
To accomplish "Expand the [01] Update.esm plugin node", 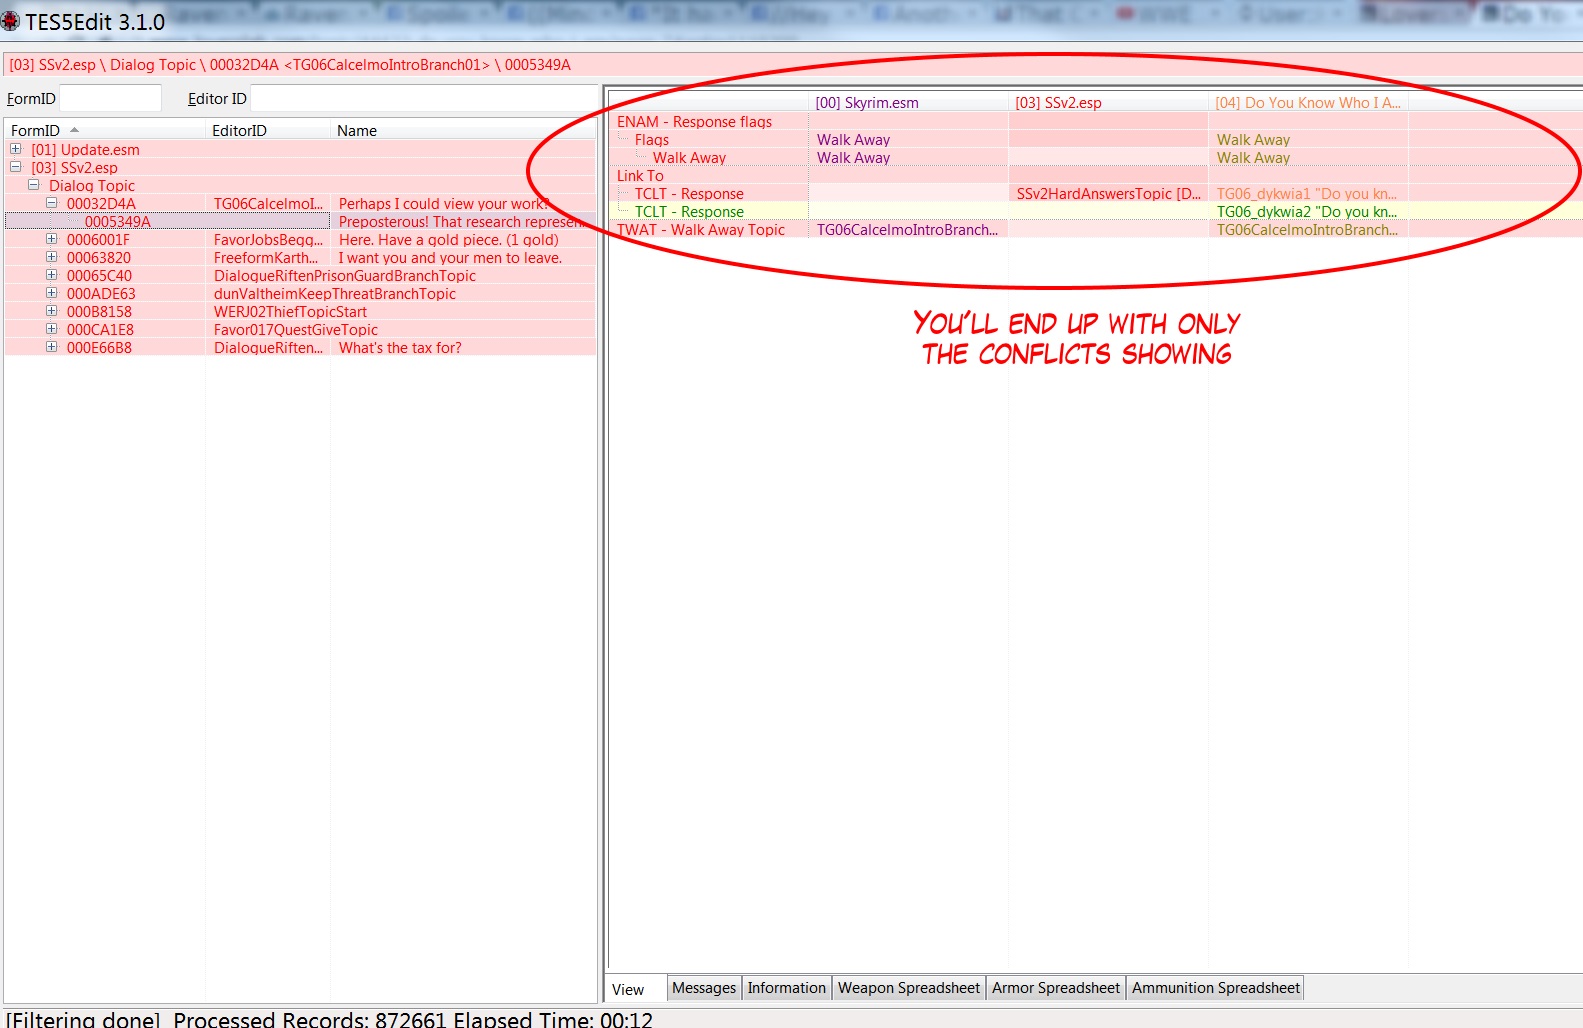I will pyautogui.click(x=16, y=149).
